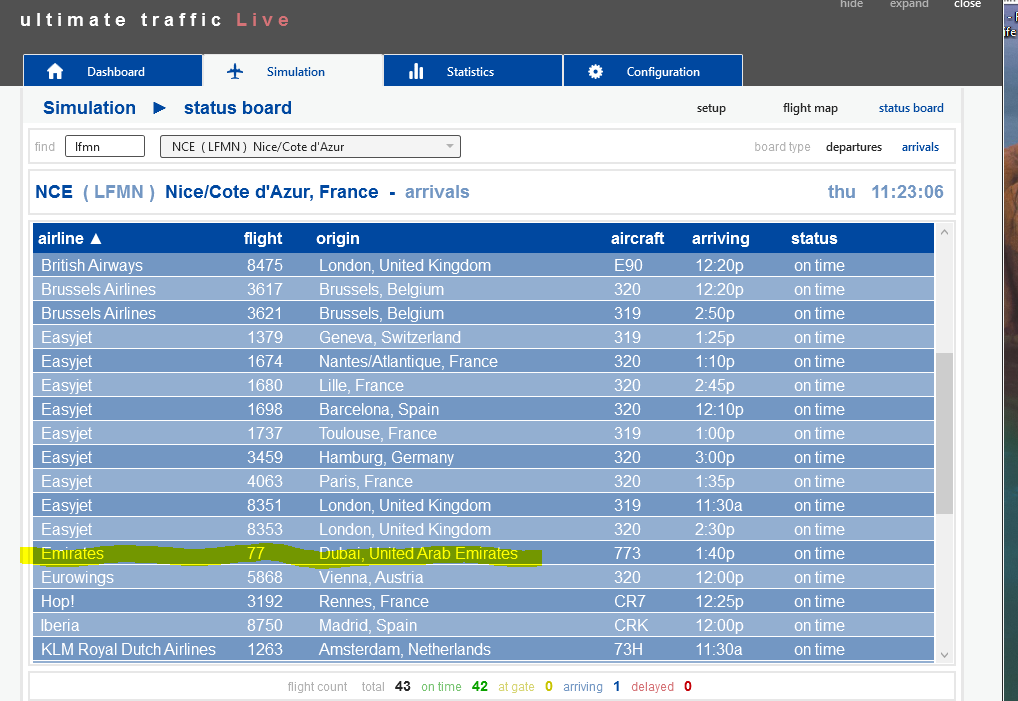Click Easyjet flight number 8353
1018x701 pixels.
264,530
